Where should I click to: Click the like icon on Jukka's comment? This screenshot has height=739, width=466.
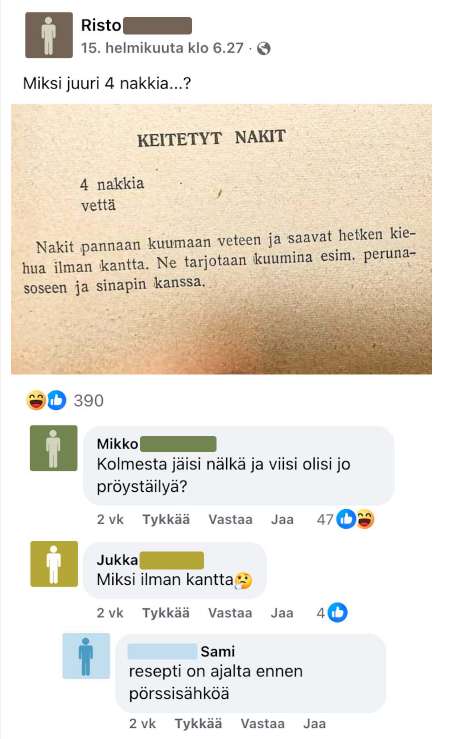point(337,612)
